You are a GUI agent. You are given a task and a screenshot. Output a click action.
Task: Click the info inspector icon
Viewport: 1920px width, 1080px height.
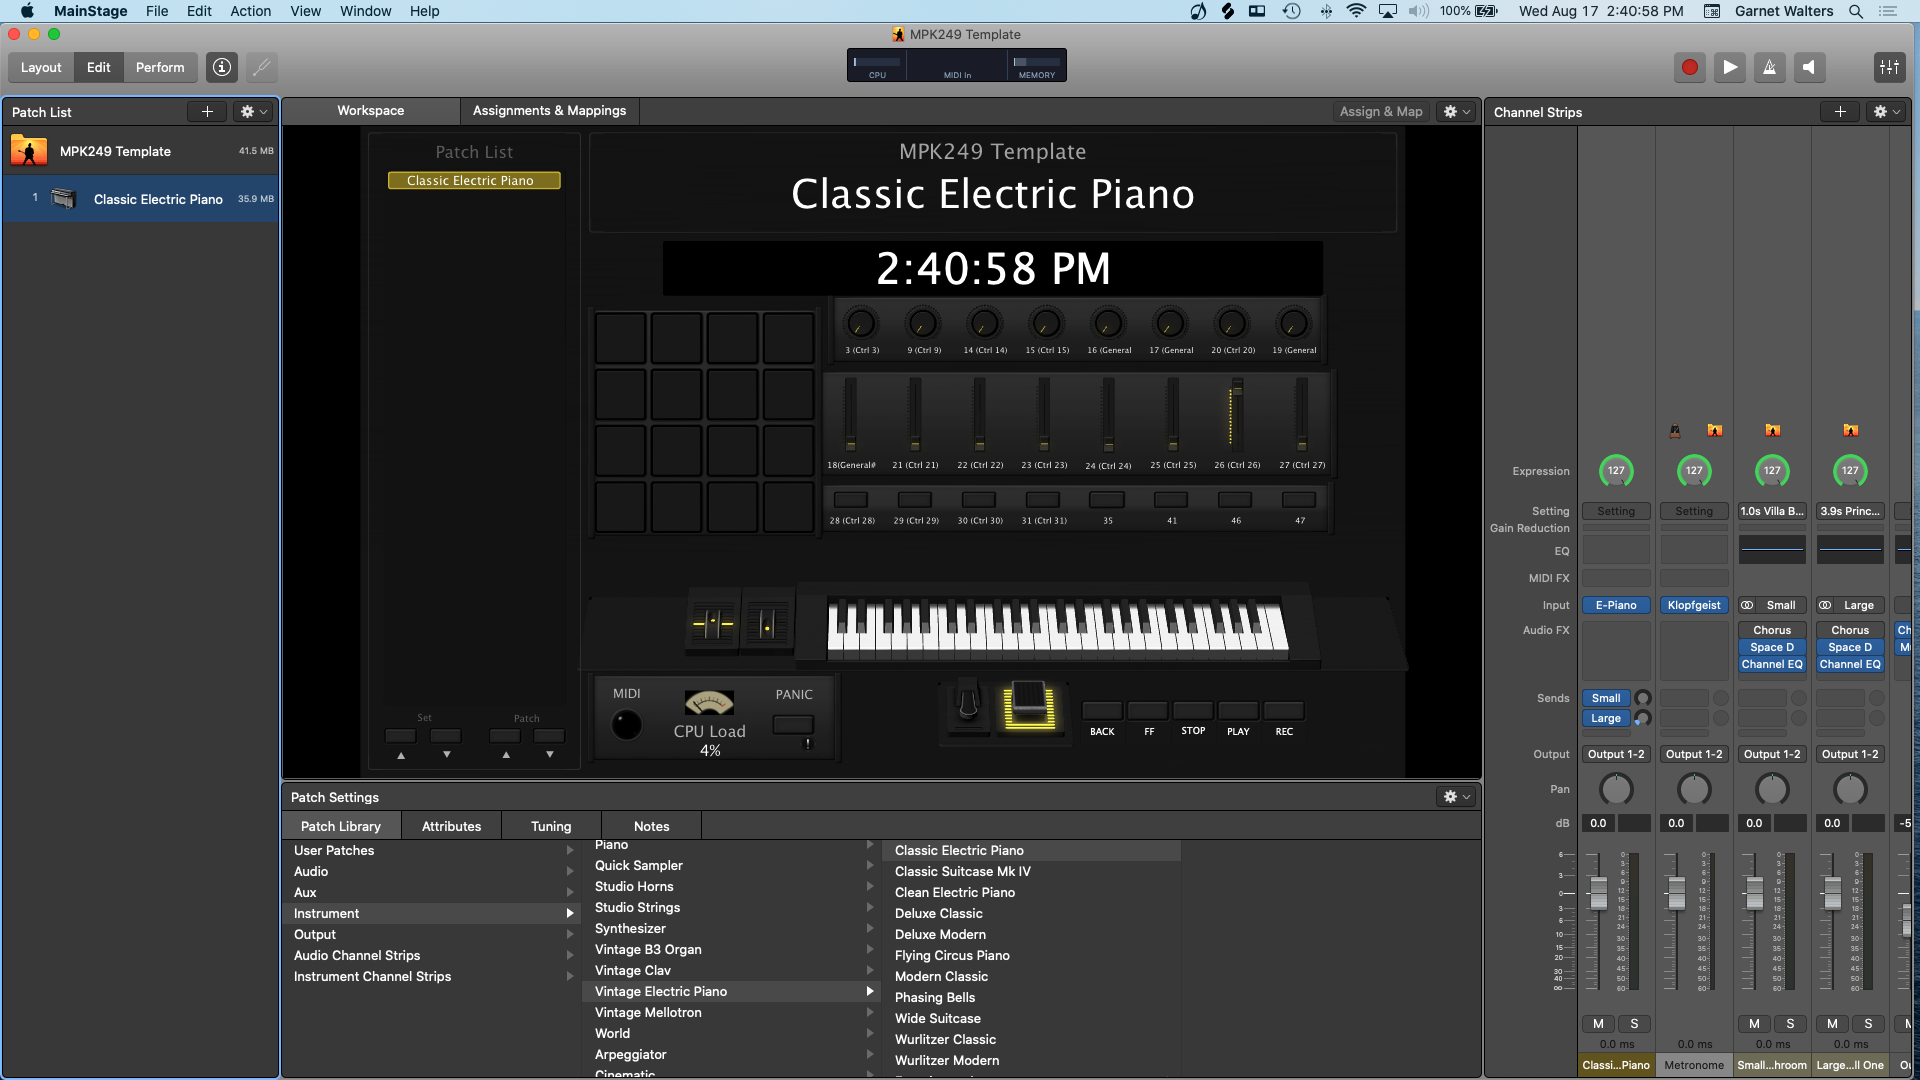coord(222,68)
